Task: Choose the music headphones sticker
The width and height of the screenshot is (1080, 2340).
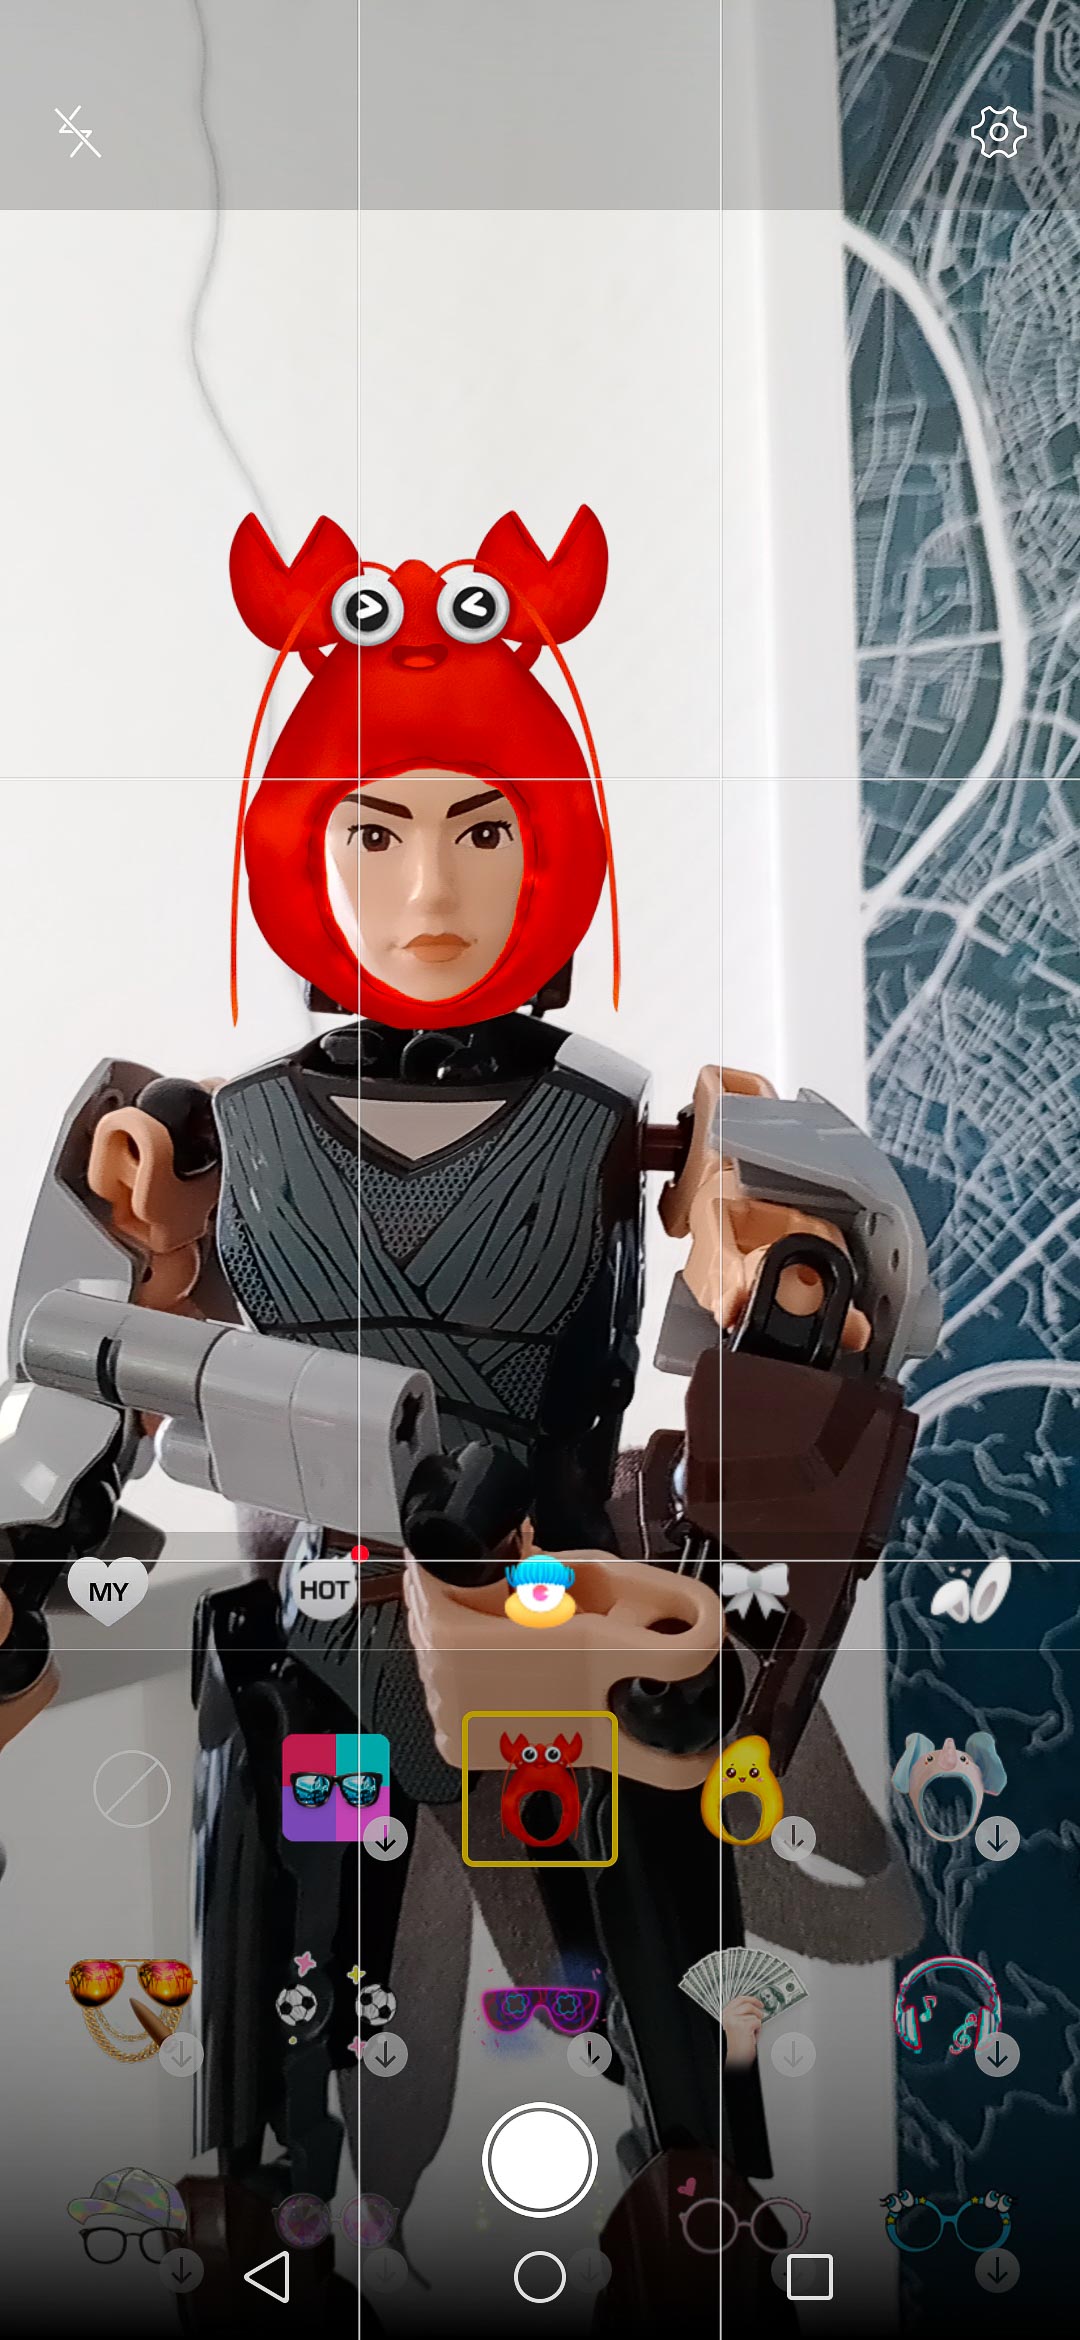Action: (x=948, y=2006)
